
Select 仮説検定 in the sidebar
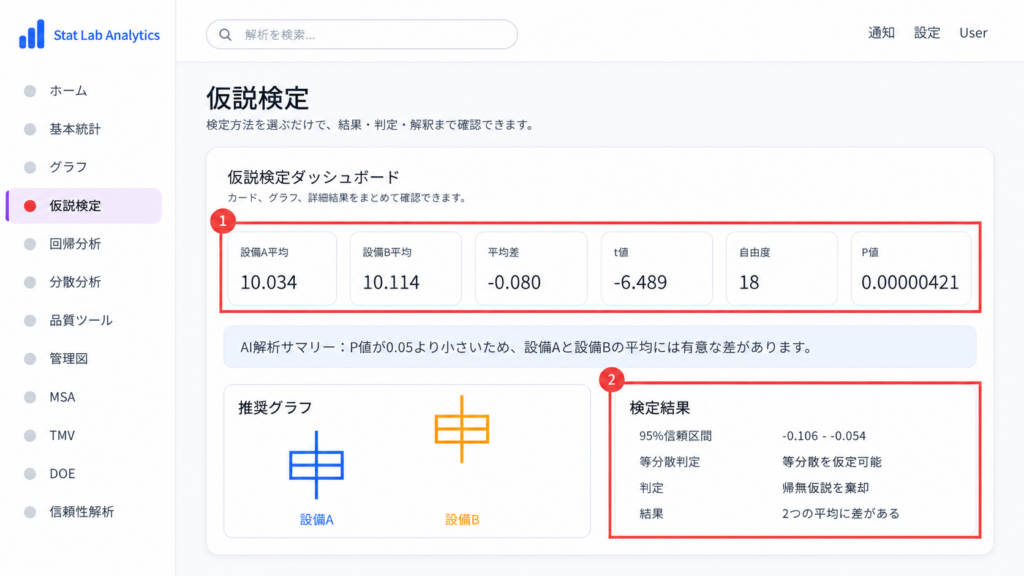(x=84, y=206)
